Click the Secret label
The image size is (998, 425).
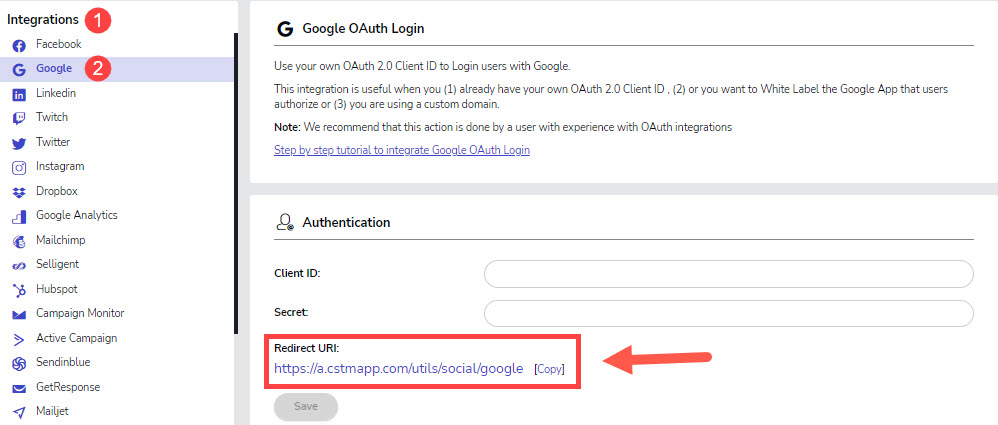[x=292, y=312]
